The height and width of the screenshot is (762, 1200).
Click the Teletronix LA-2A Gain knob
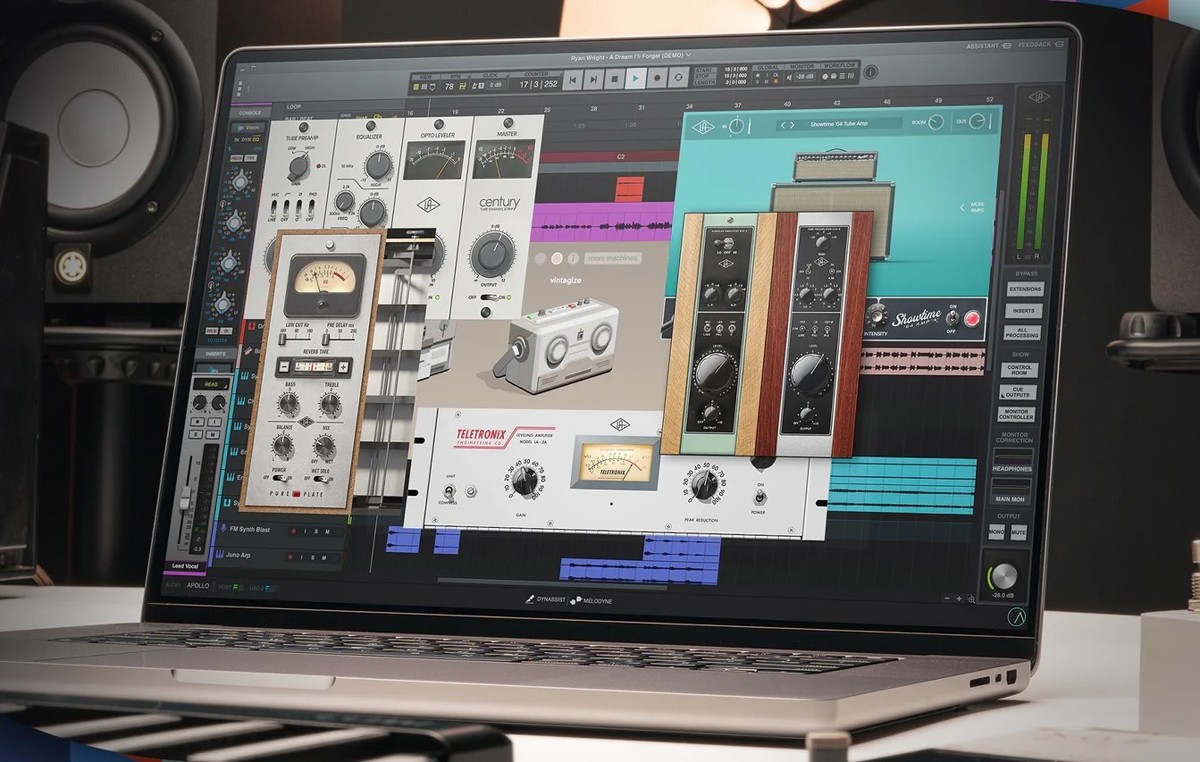click(x=525, y=481)
